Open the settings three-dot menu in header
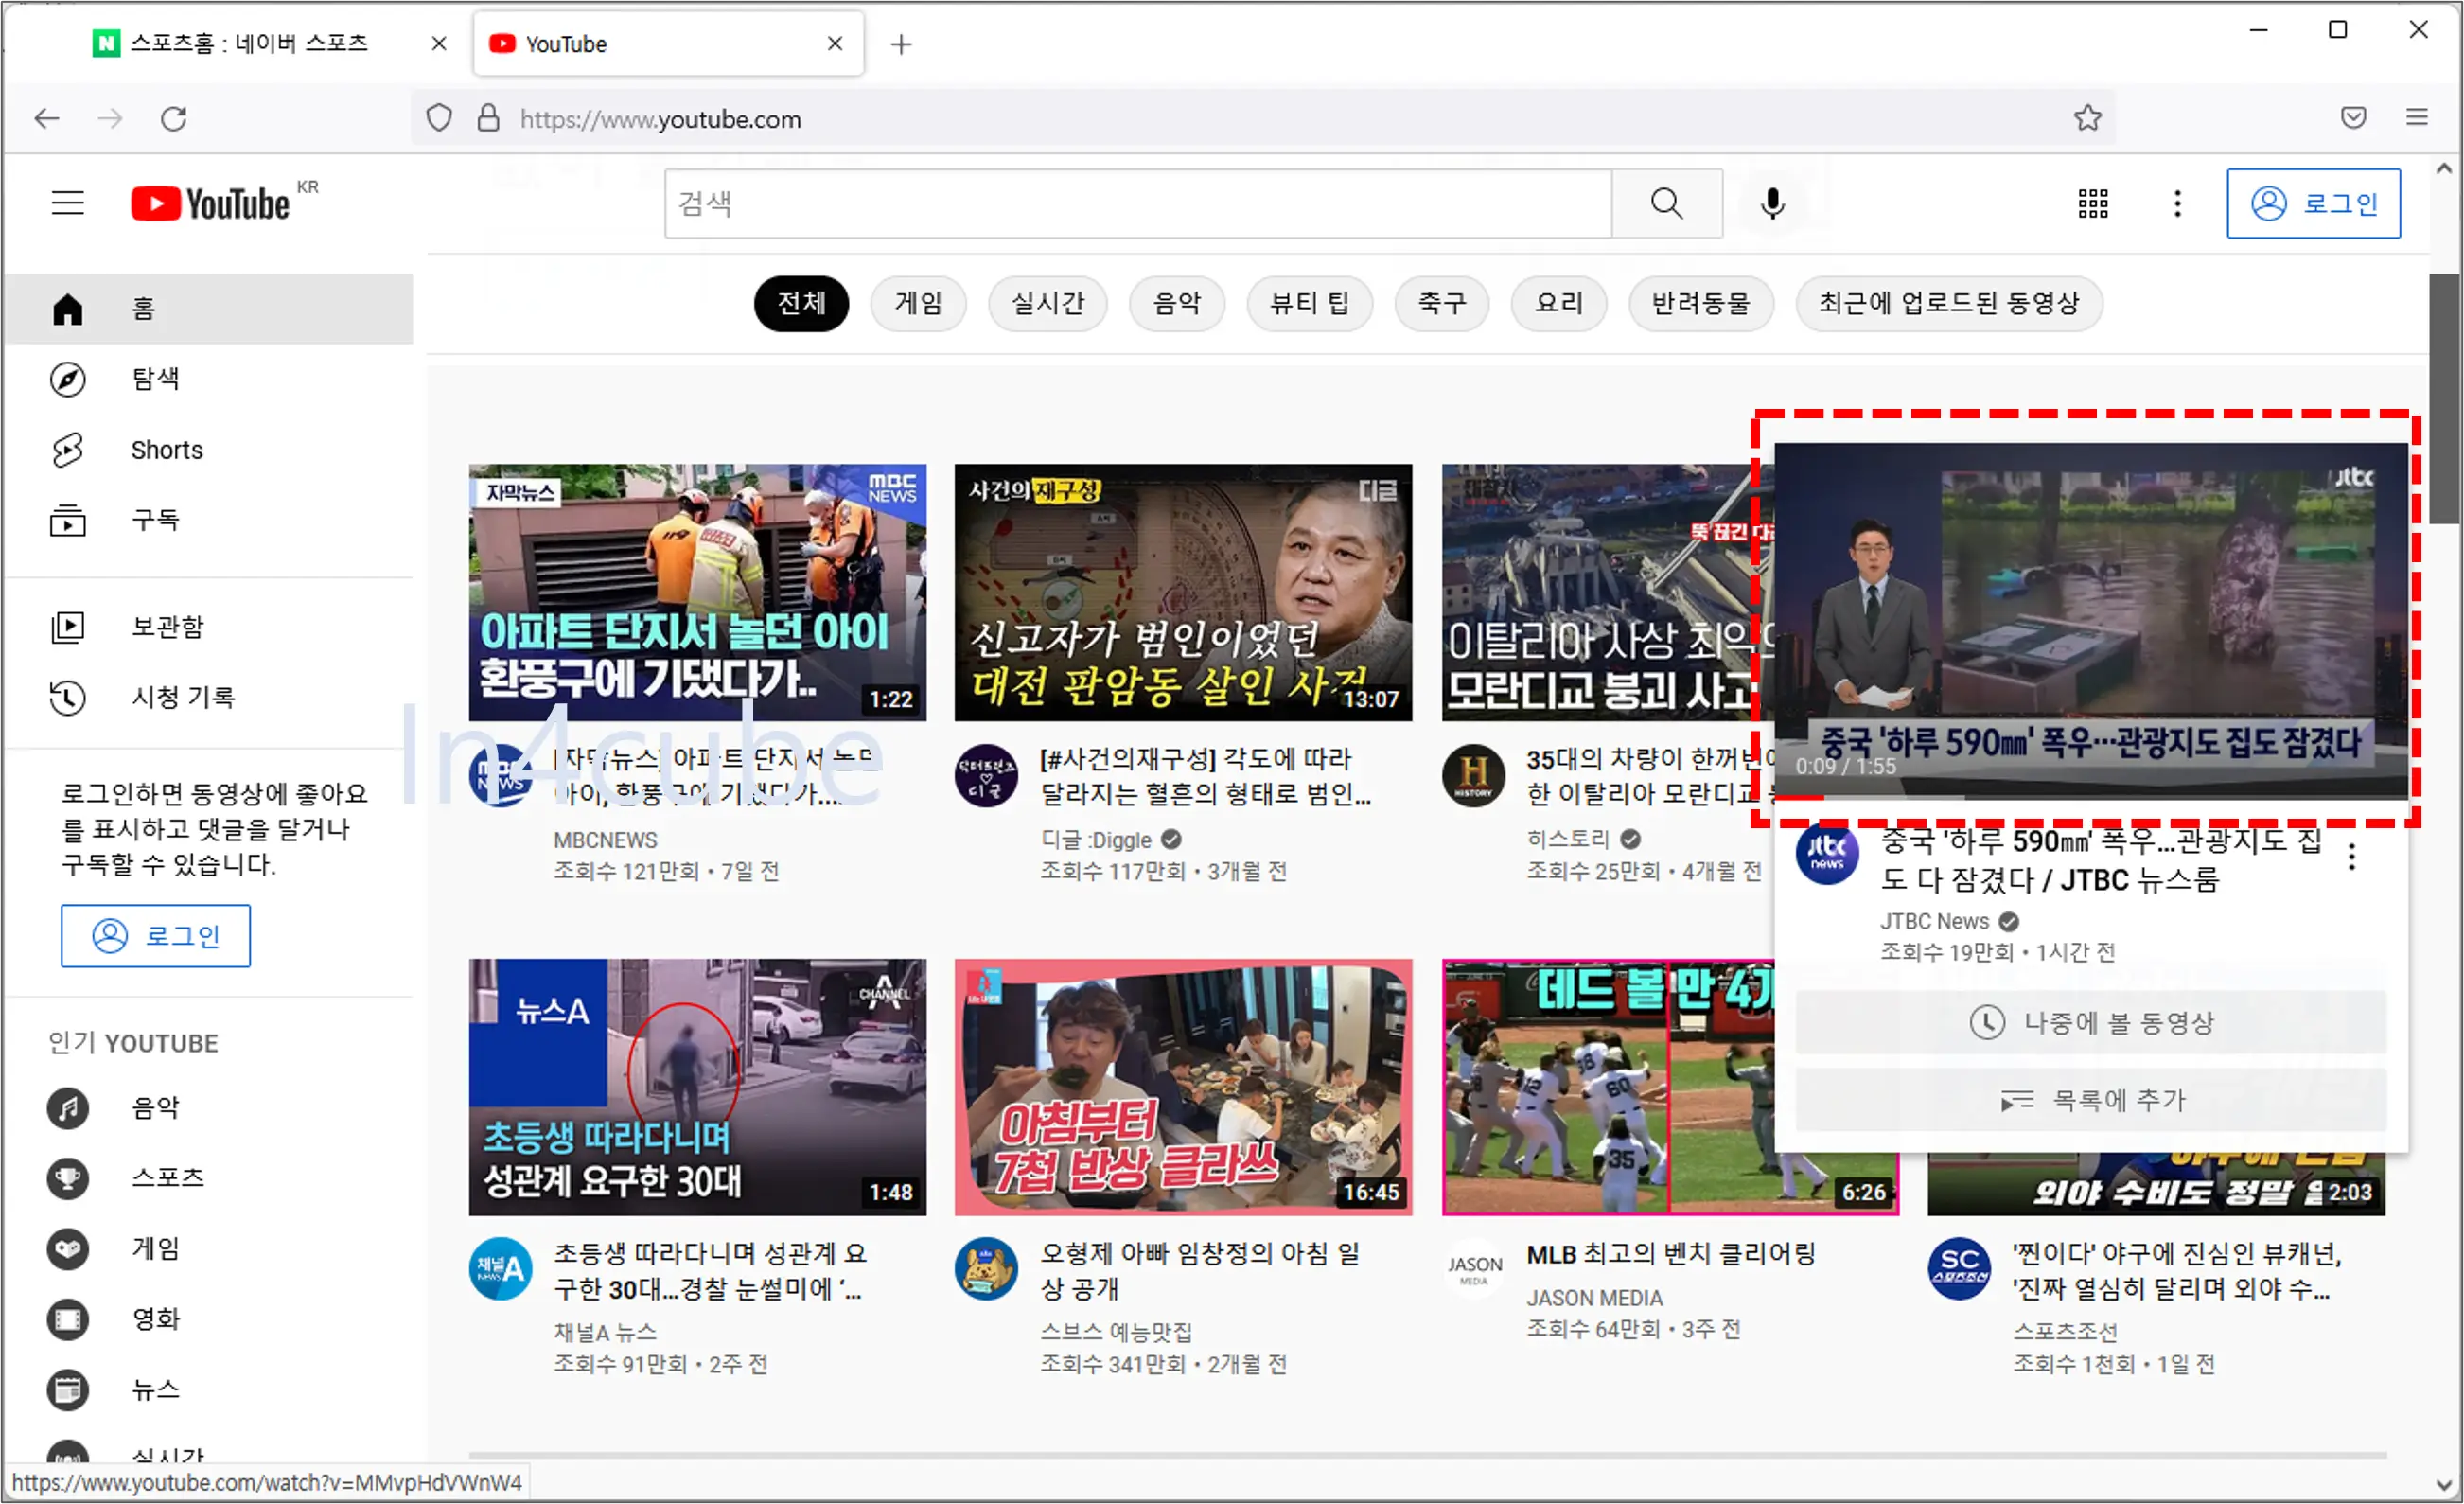Image resolution: width=2464 pixels, height=1504 pixels. (x=2177, y=203)
